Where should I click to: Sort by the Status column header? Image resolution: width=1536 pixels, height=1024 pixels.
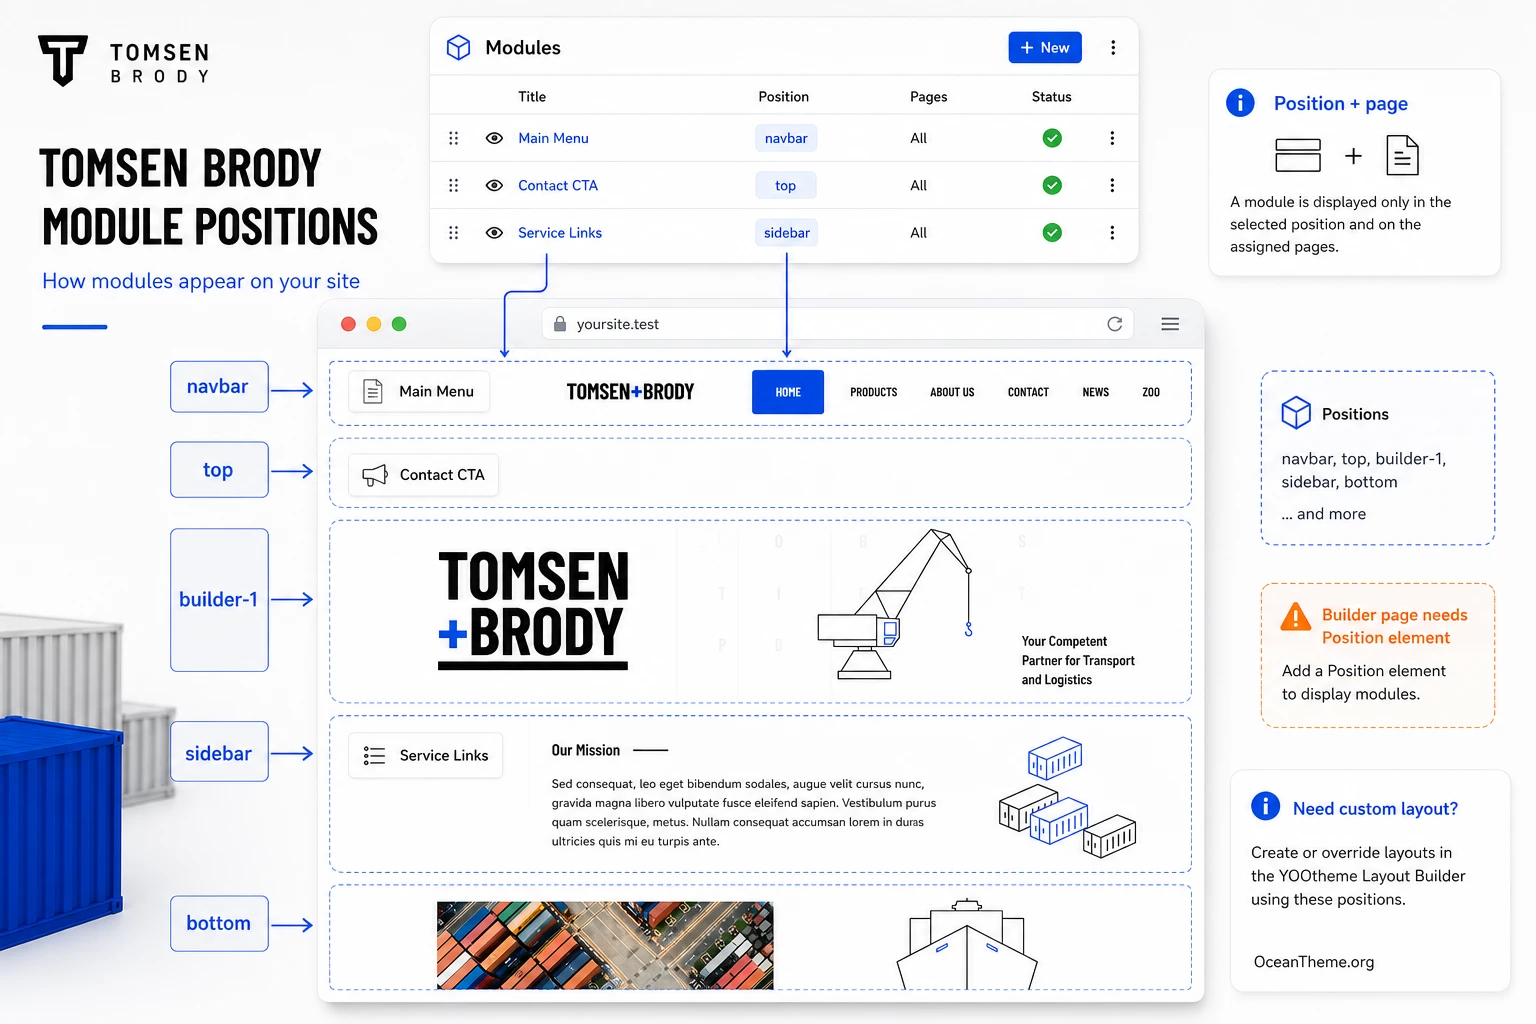[1051, 96]
